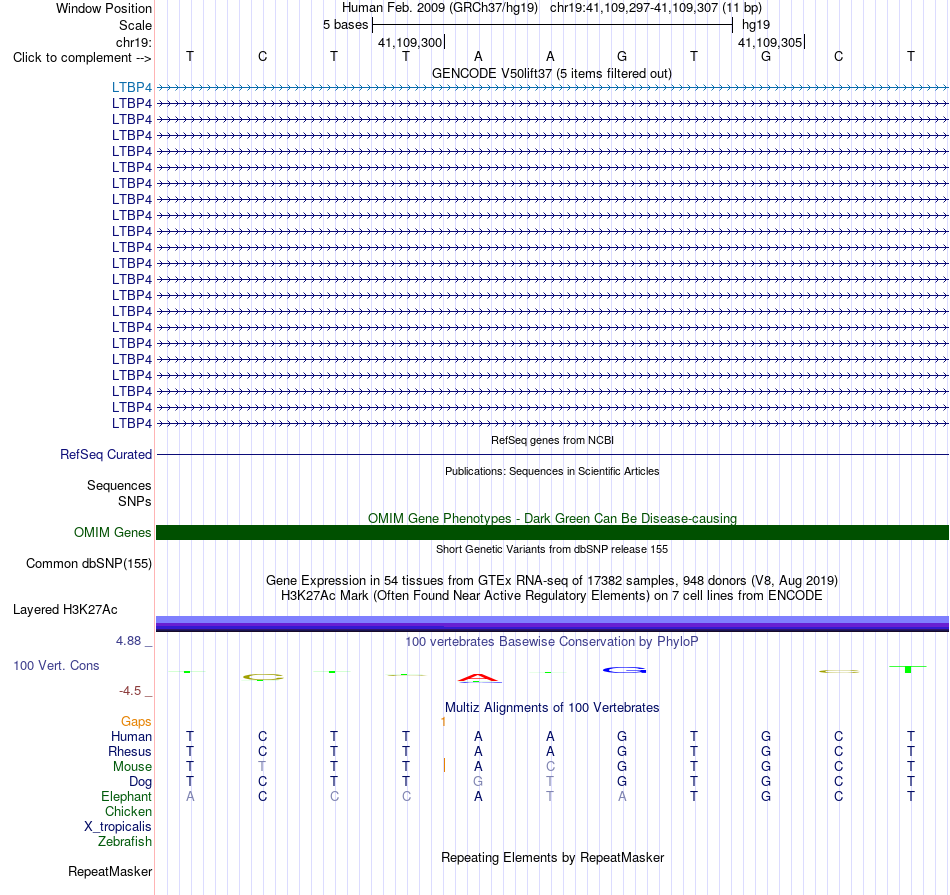Click the chr19:41,109,297-41,109,307 position text

(656, 8)
